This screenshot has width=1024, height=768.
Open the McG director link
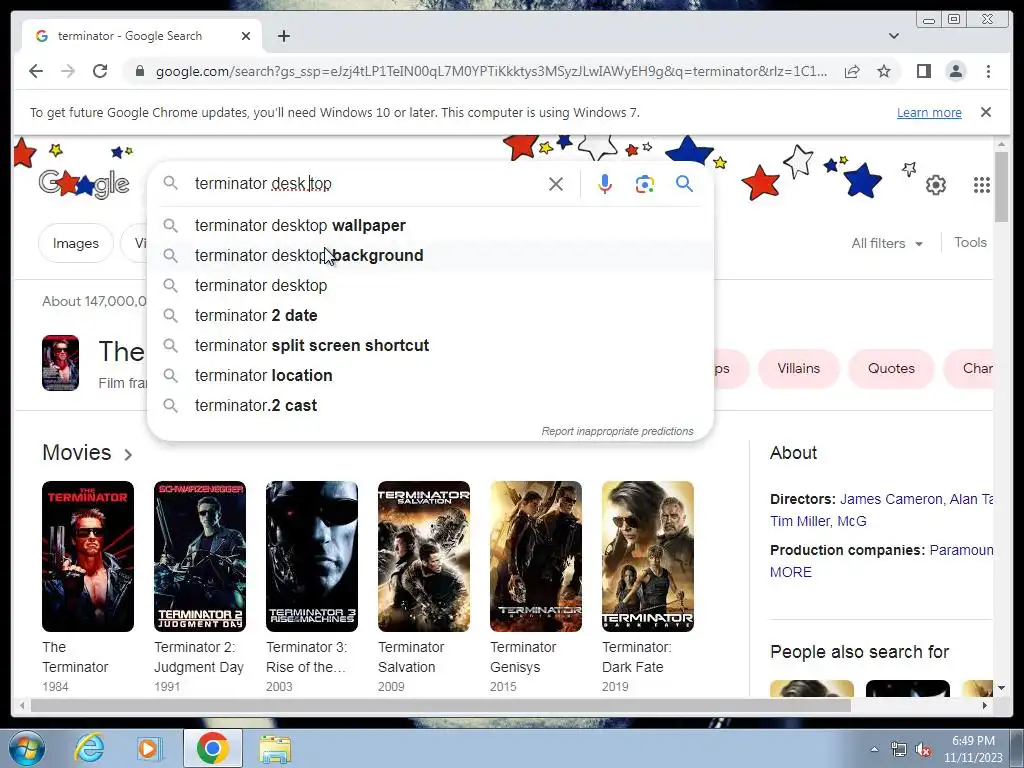852,521
